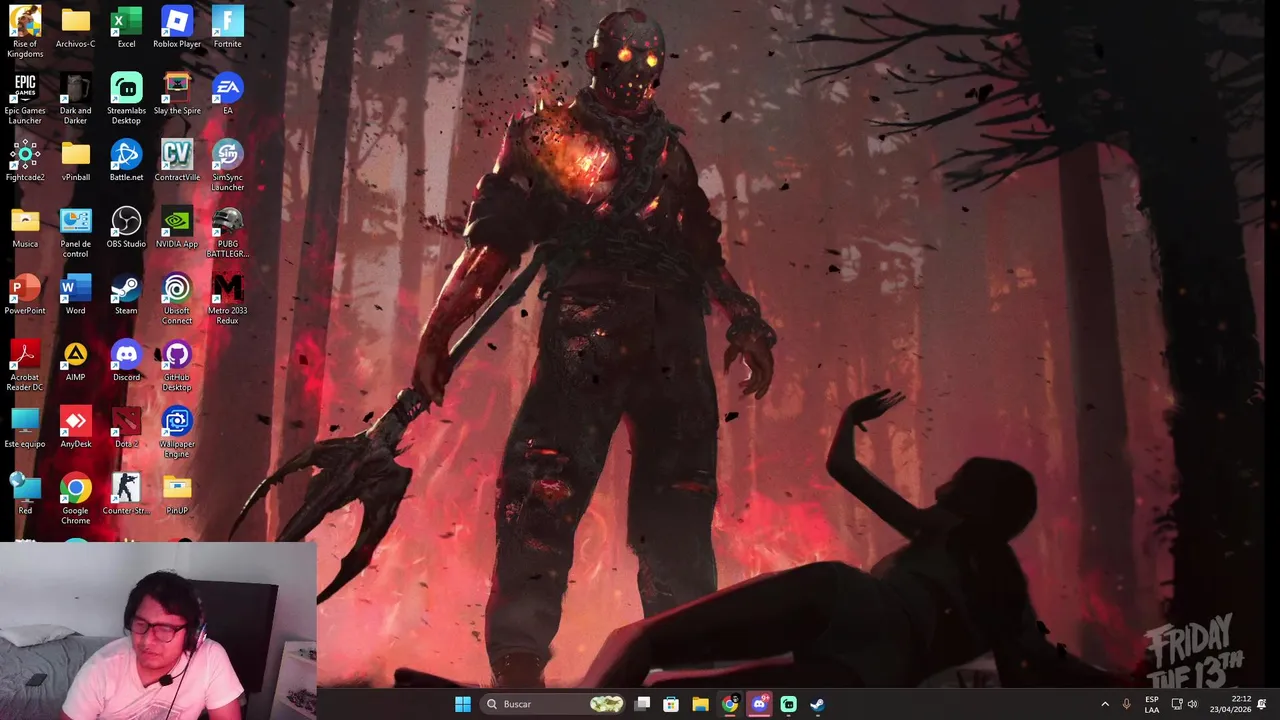1280x720 pixels.
Task: Open network settings from the tray
Action: (x=1177, y=704)
